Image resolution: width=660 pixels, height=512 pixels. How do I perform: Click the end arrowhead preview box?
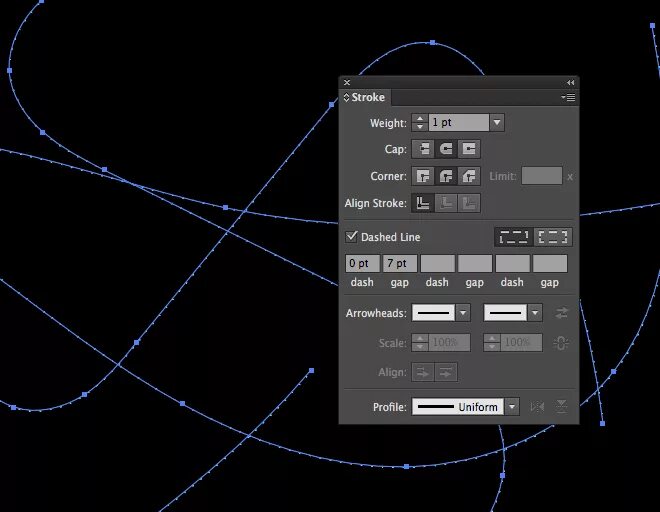pyautogui.click(x=505, y=313)
